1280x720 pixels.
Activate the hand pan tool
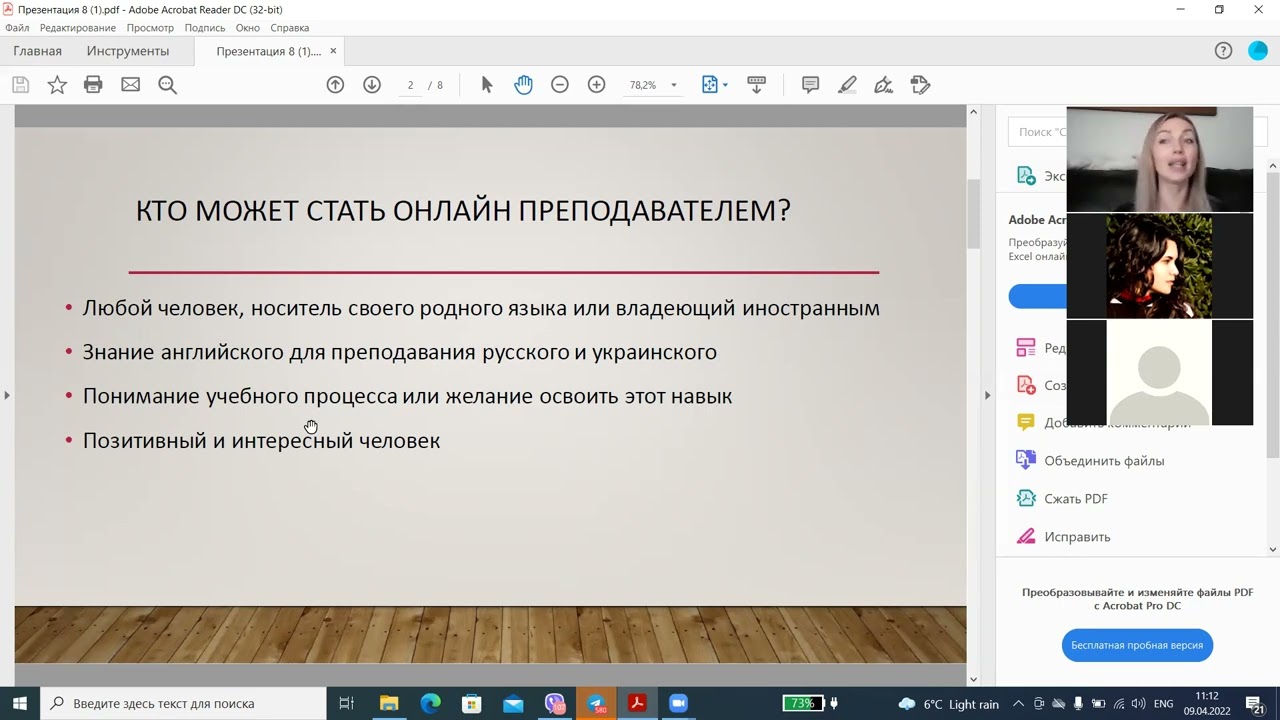[x=523, y=85]
